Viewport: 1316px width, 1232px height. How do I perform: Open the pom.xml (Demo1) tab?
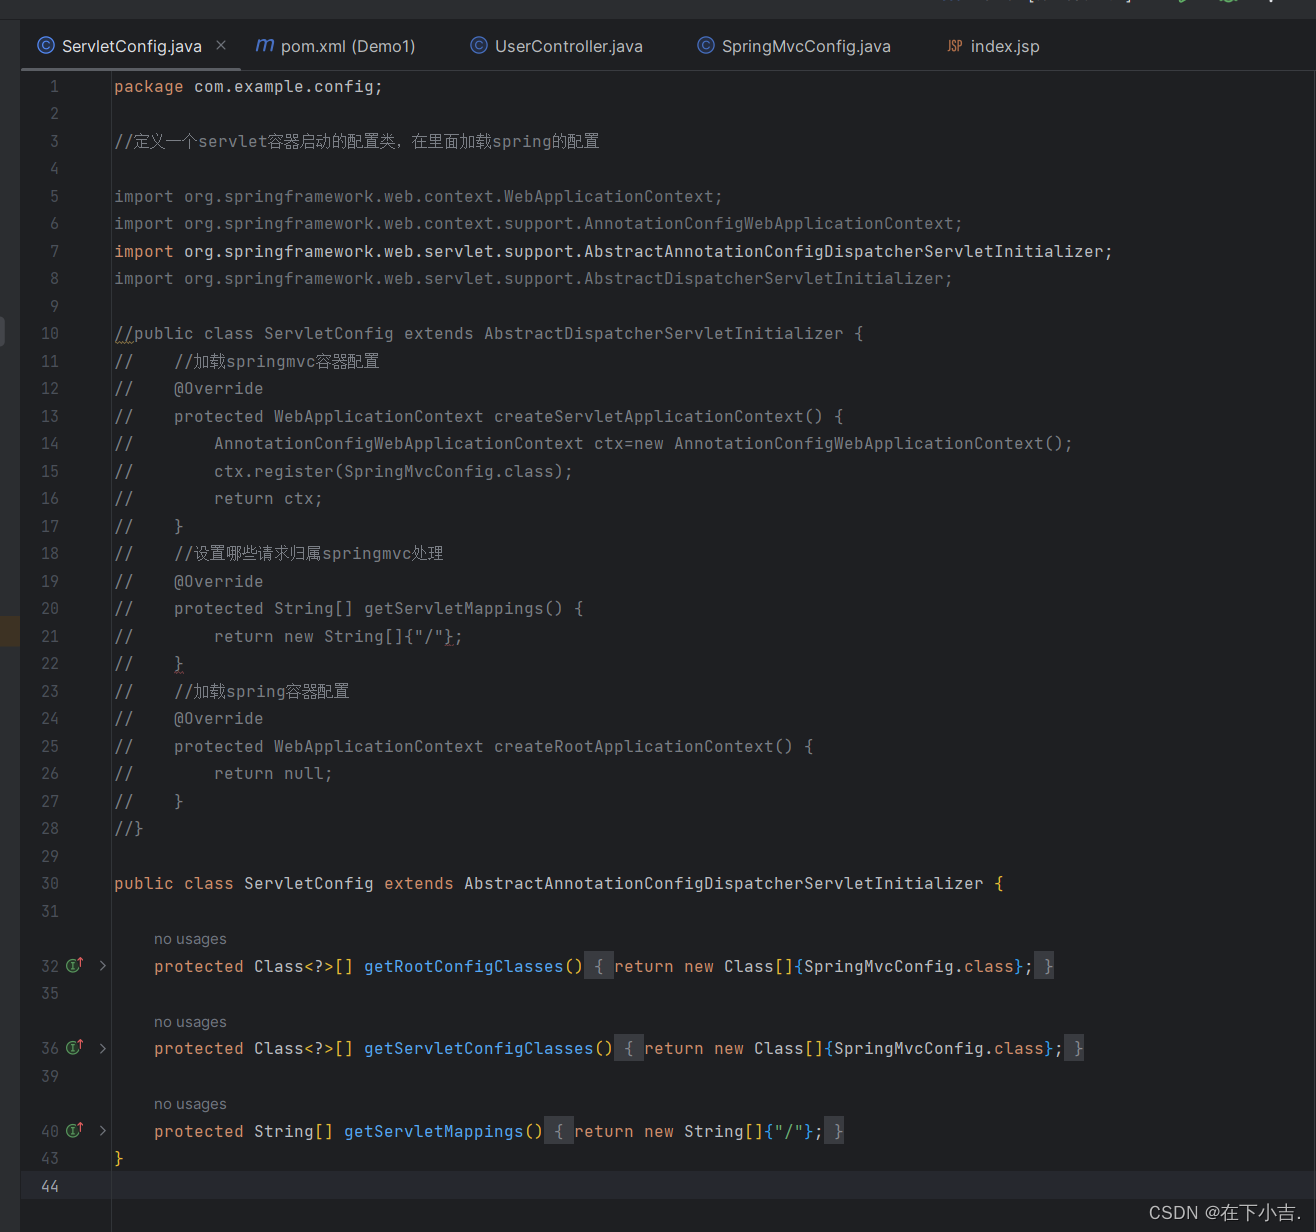pyautogui.click(x=336, y=46)
